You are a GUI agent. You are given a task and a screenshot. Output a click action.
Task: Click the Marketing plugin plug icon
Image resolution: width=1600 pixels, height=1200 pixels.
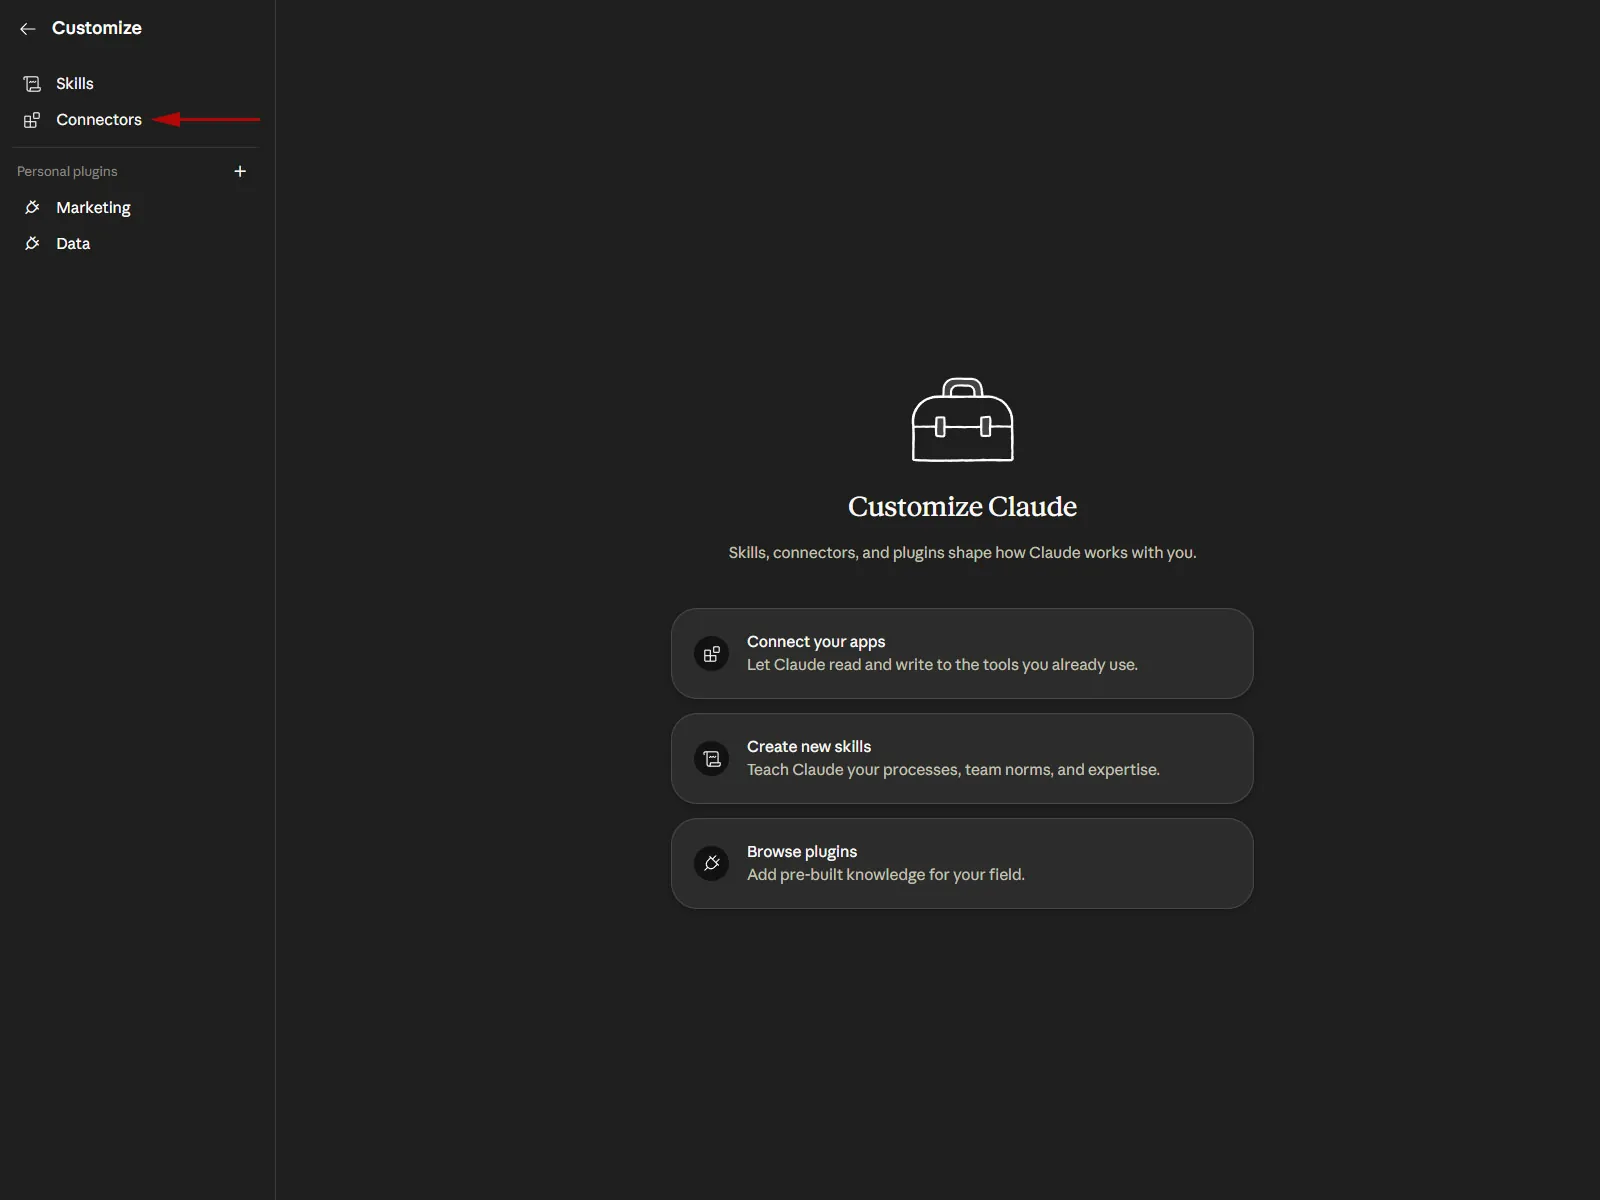tap(32, 208)
